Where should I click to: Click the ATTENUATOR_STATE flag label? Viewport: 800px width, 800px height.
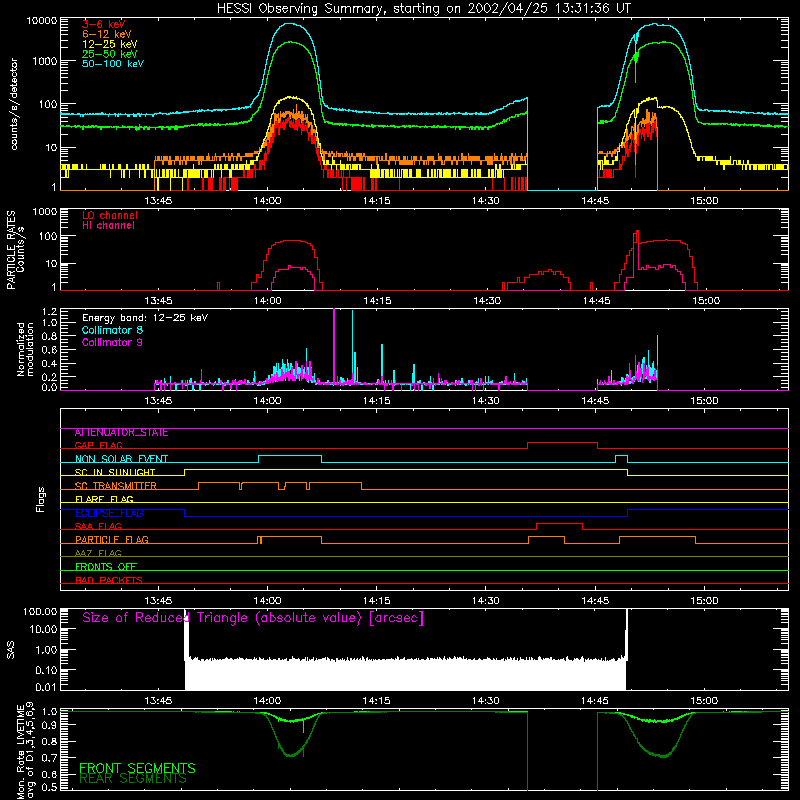121,433
